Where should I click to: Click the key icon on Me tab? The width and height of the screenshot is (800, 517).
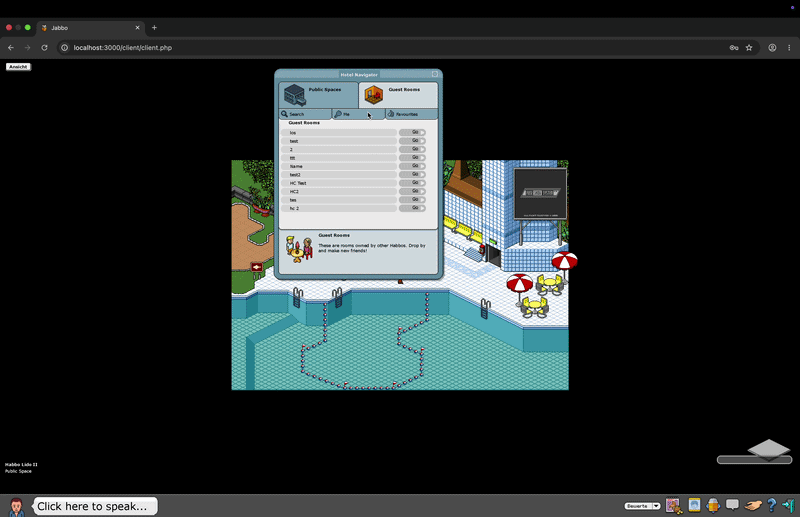point(338,114)
